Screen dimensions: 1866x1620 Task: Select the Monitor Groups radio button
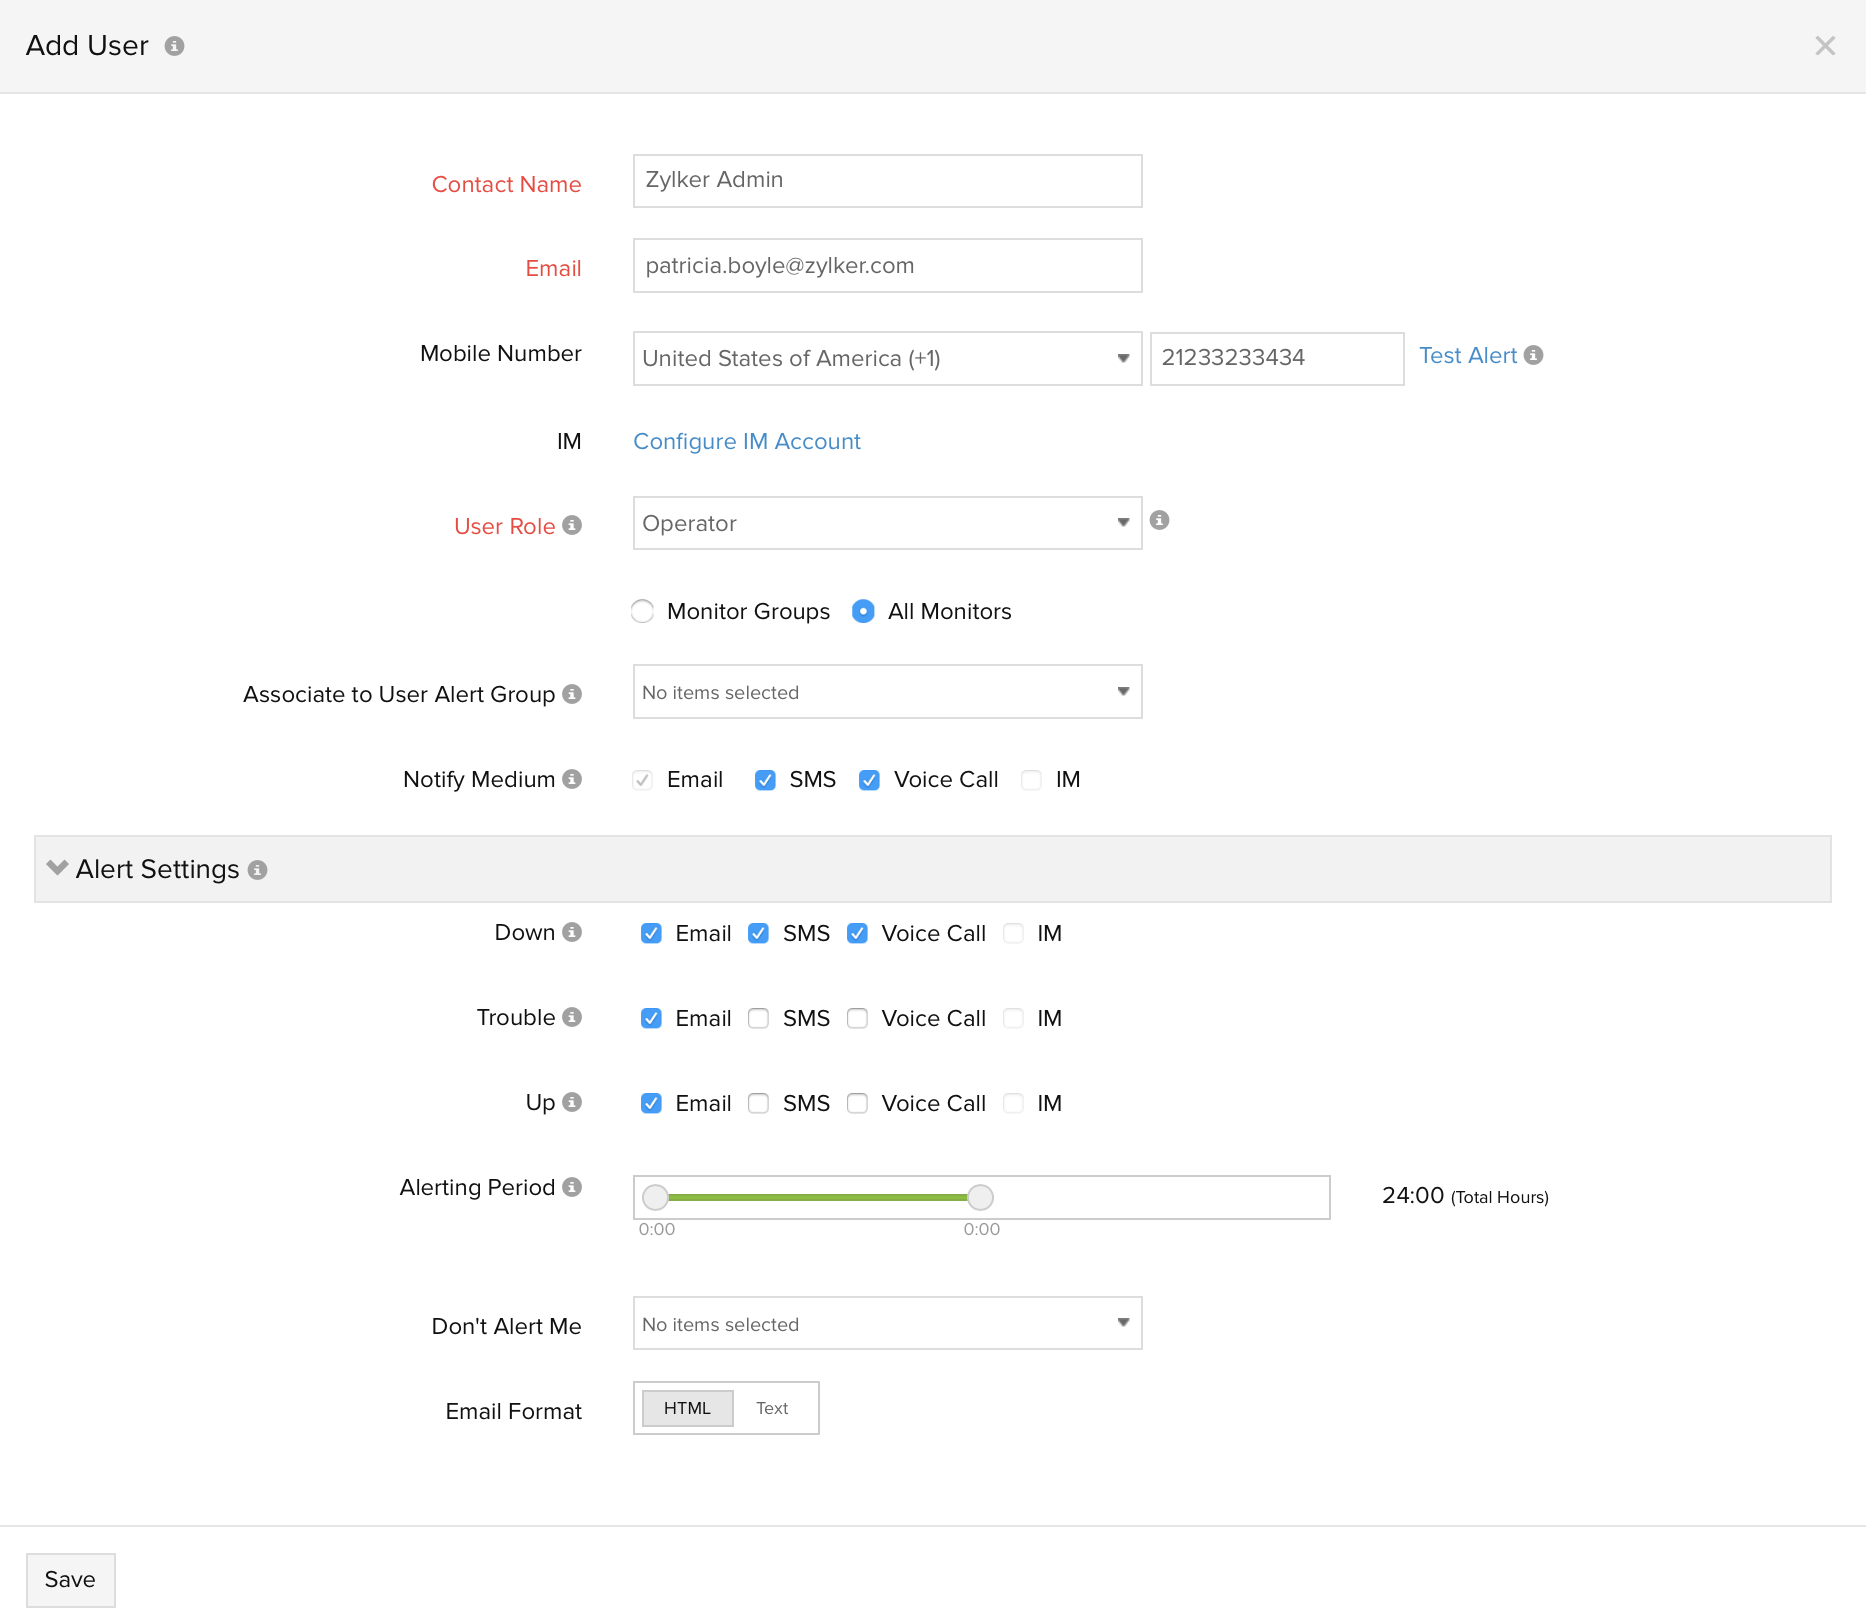point(642,611)
